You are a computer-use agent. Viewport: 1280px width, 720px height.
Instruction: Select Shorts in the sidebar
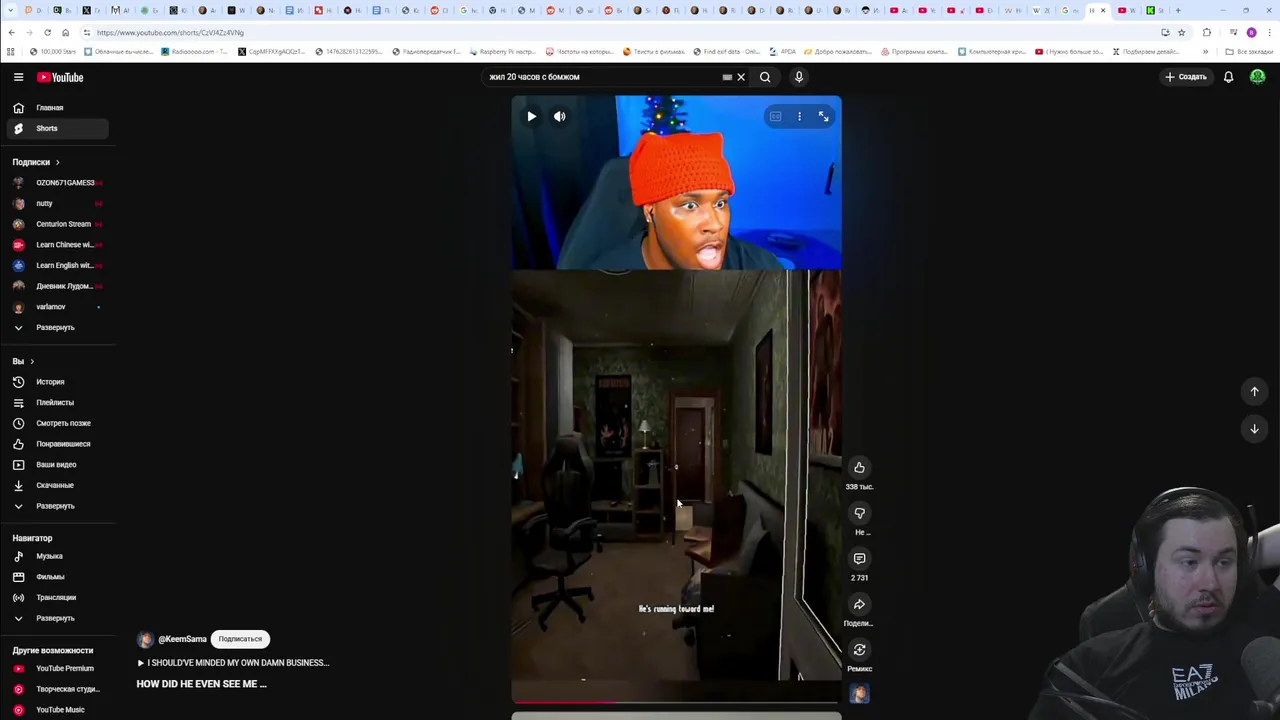coord(57,128)
